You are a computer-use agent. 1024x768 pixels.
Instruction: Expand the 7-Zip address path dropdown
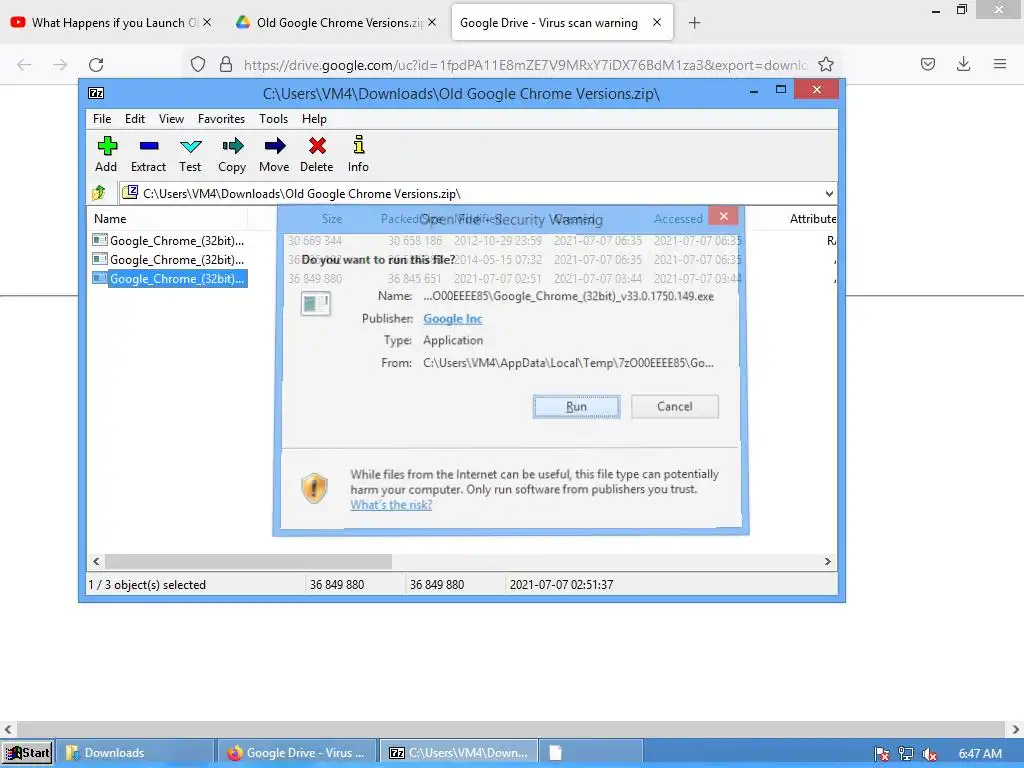(829, 193)
